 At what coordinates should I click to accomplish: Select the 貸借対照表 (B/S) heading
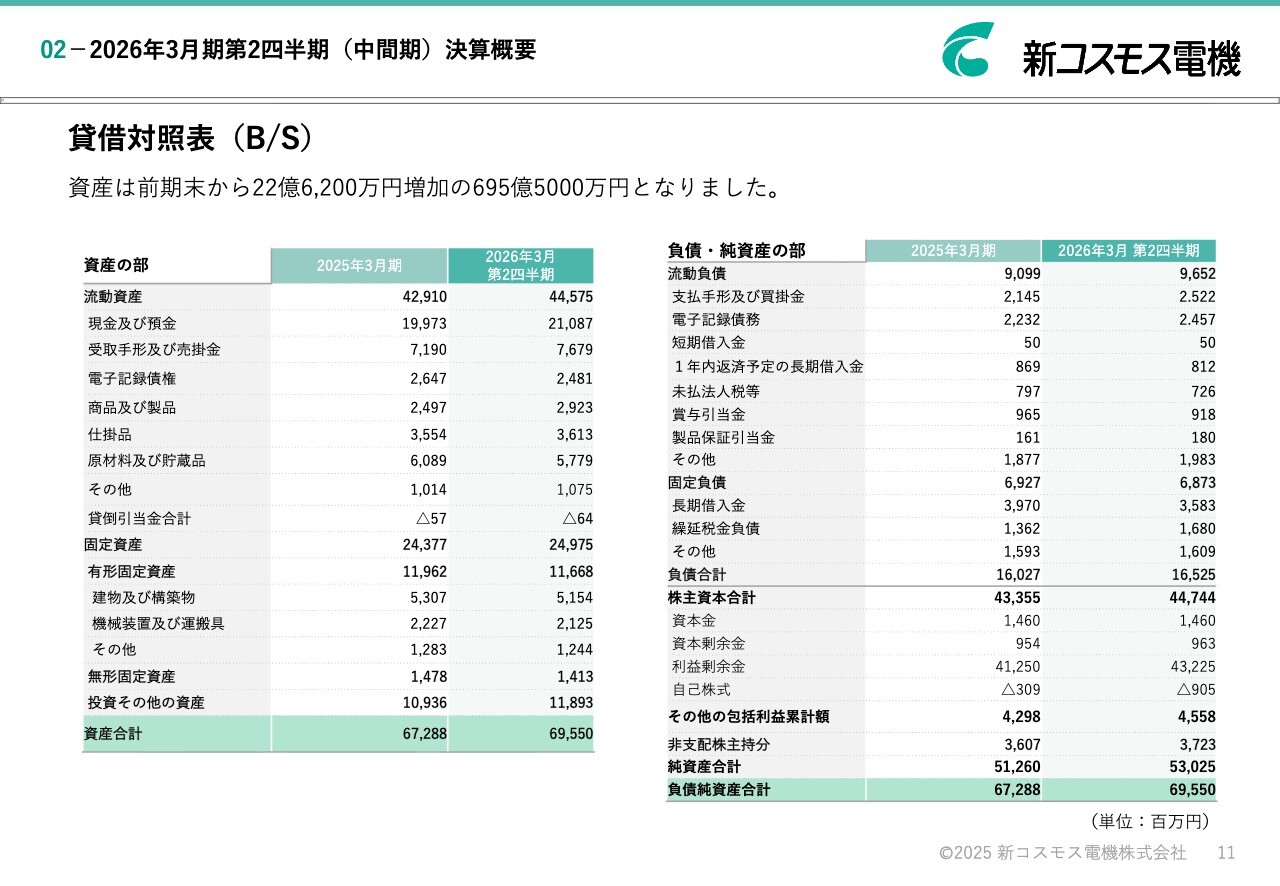[x=190, y=139]
